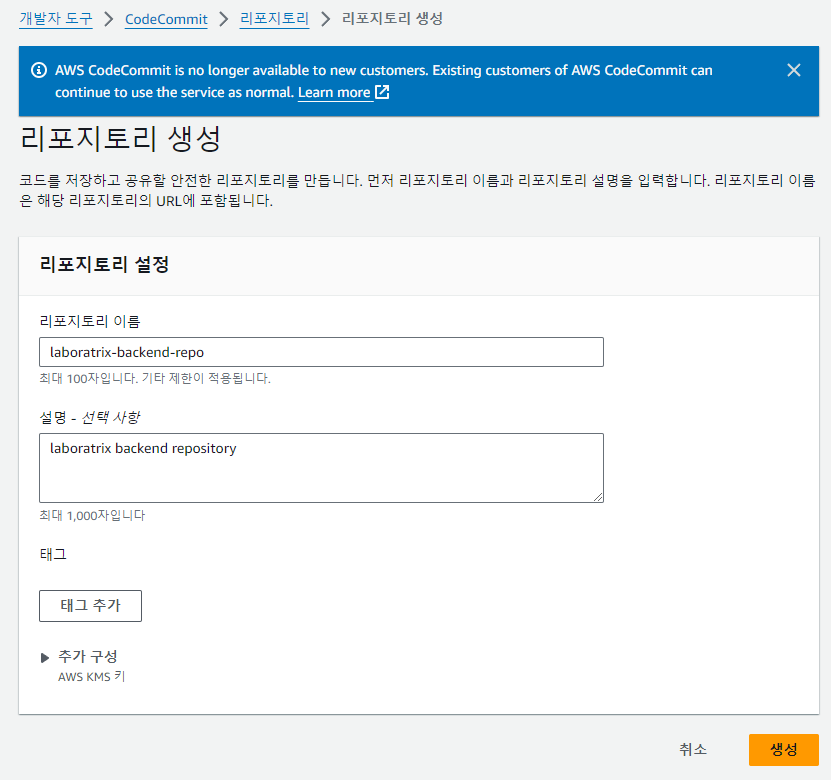
Task: Click the external link icon after Learn more
Action: coord(382,92)
